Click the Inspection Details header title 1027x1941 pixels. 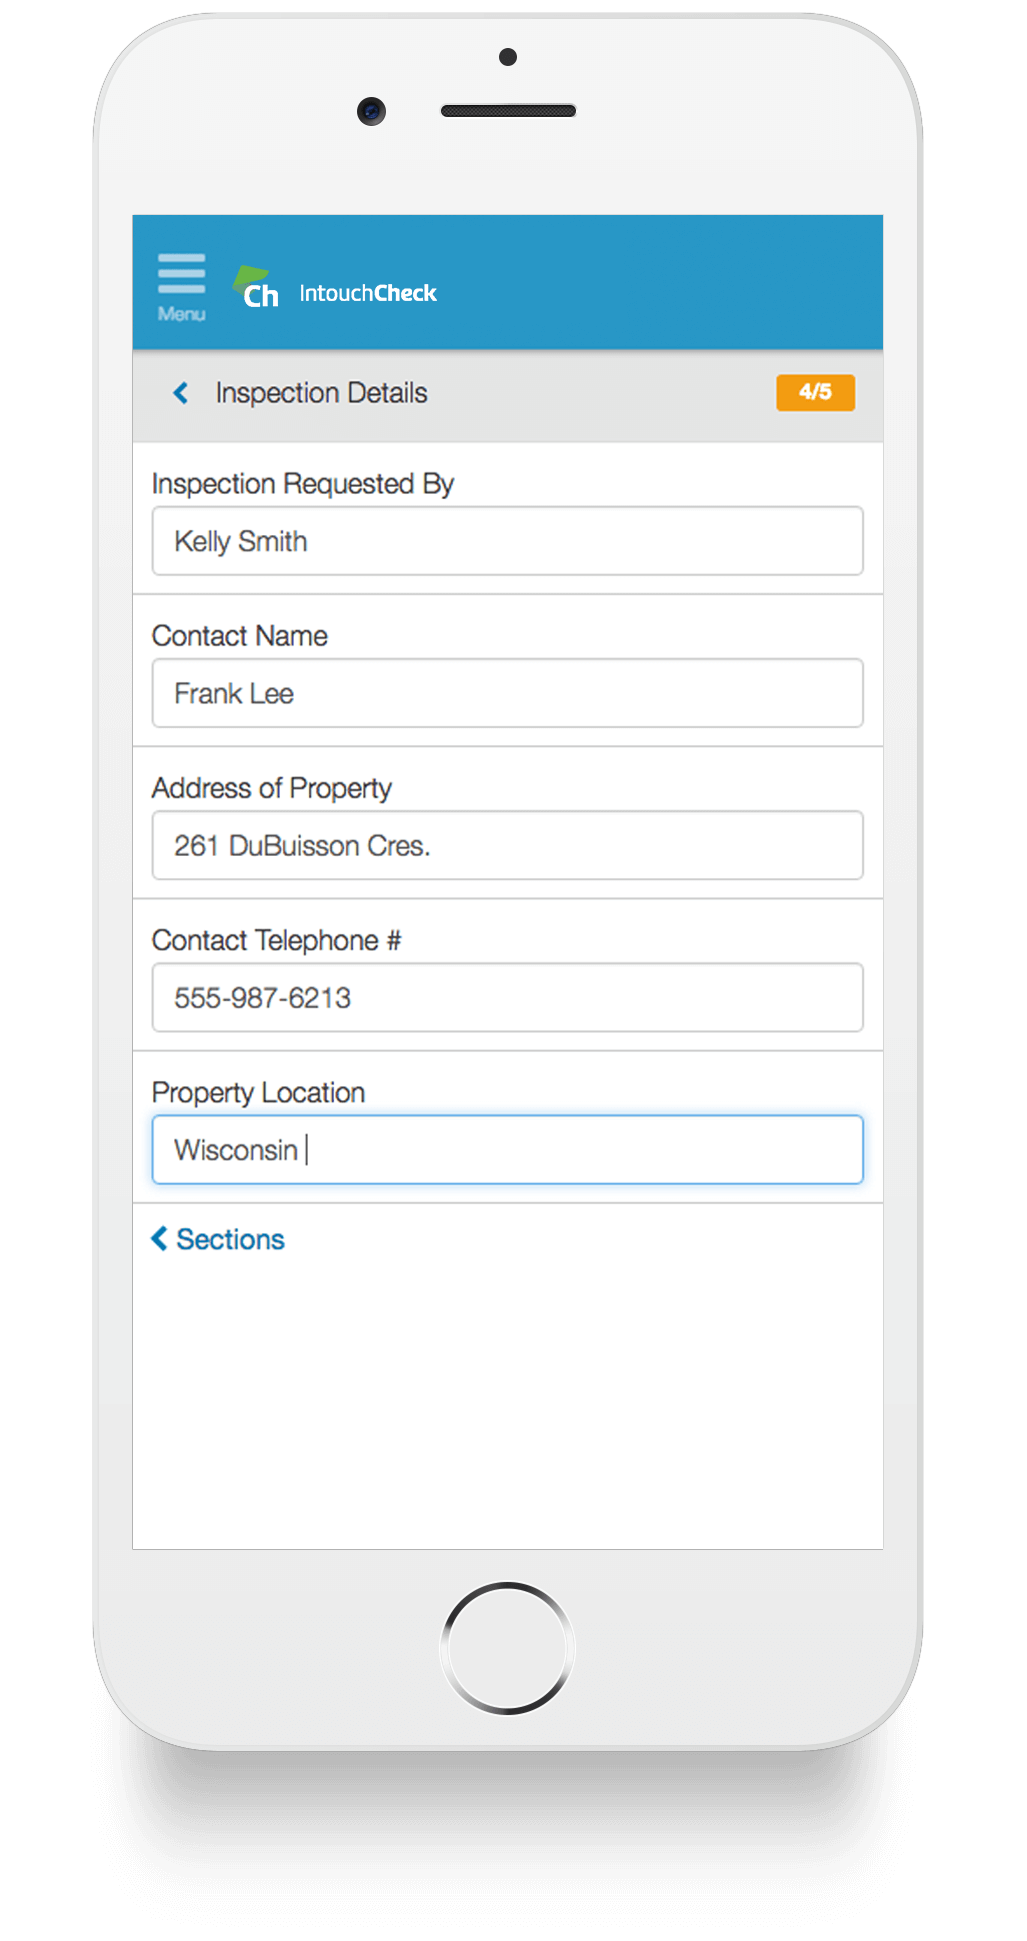[321, 393]
